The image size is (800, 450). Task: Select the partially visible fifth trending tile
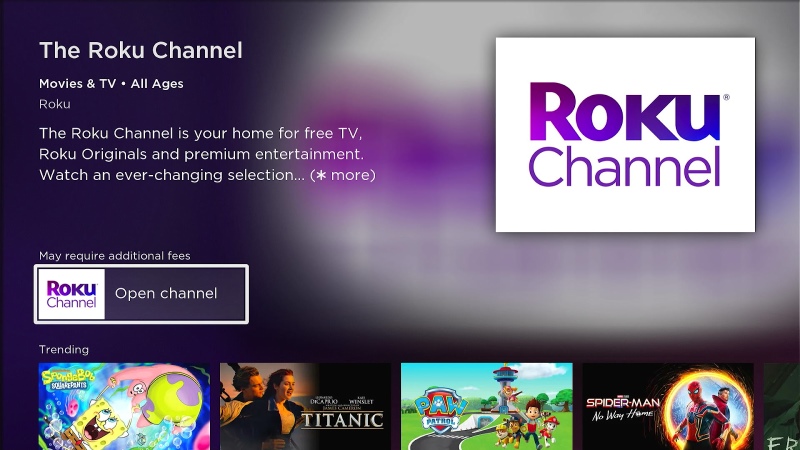point(782,407)
